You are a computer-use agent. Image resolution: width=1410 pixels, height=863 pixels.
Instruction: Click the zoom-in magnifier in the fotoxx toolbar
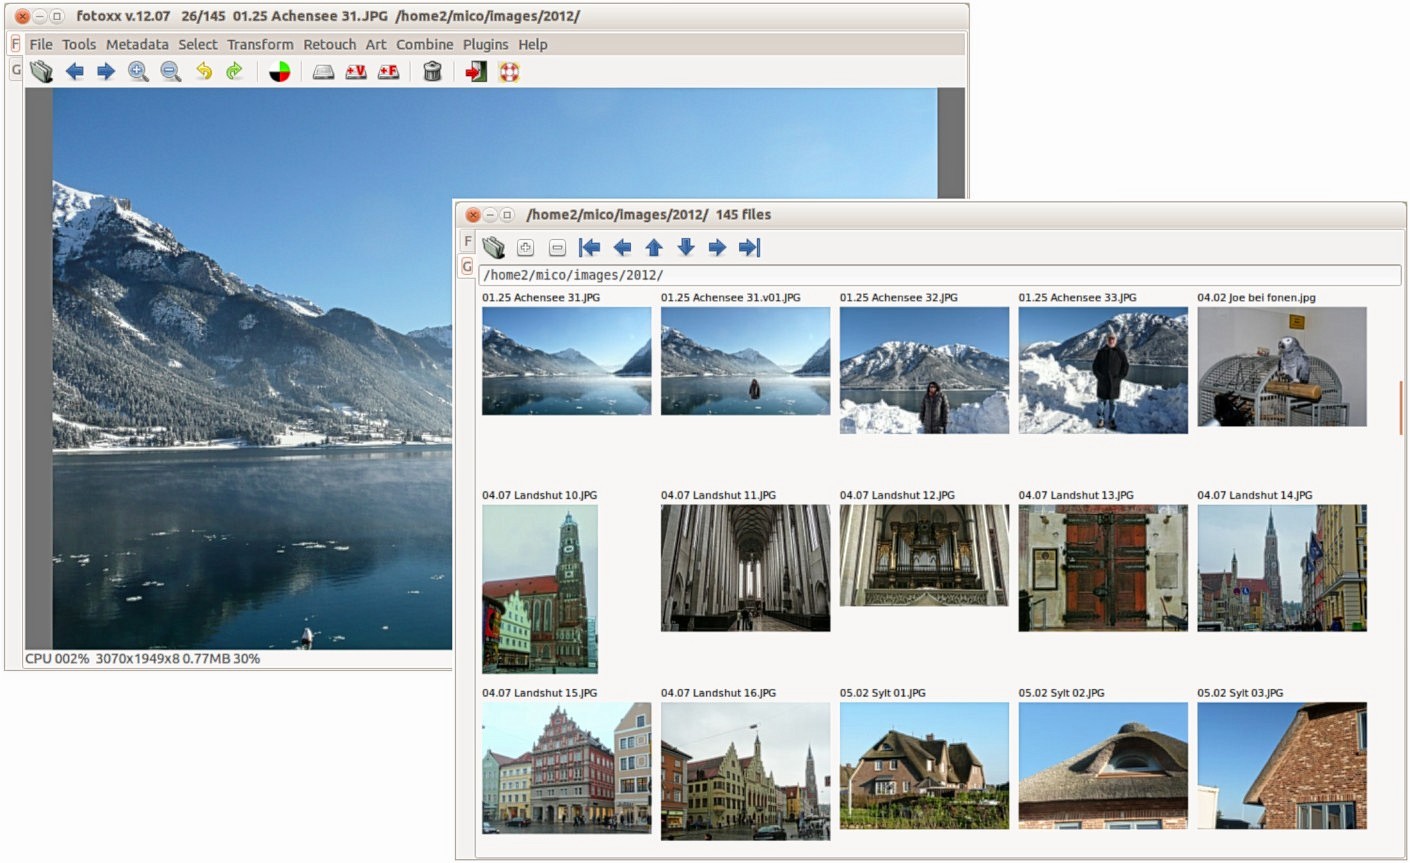tap(138, 71)
